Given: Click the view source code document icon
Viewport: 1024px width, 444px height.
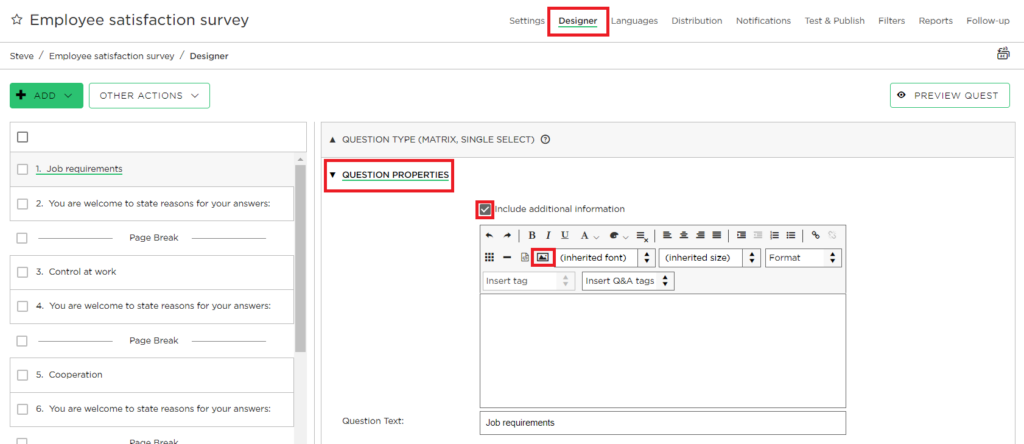Looking at the screenshot, I should click(x=524, y=257).
